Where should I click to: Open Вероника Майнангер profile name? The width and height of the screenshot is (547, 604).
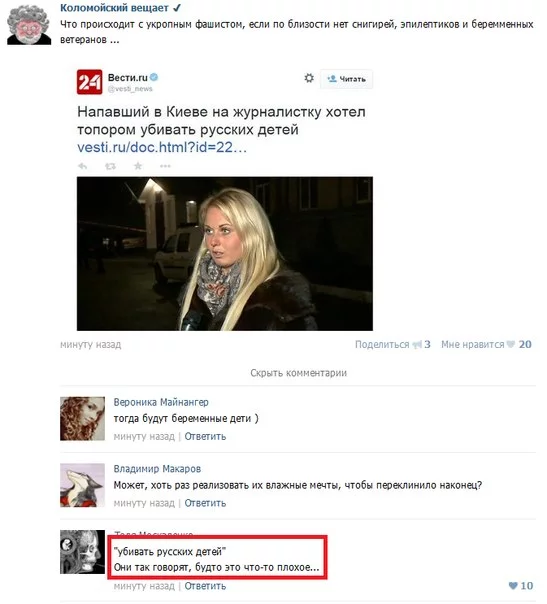click(161, 402)
